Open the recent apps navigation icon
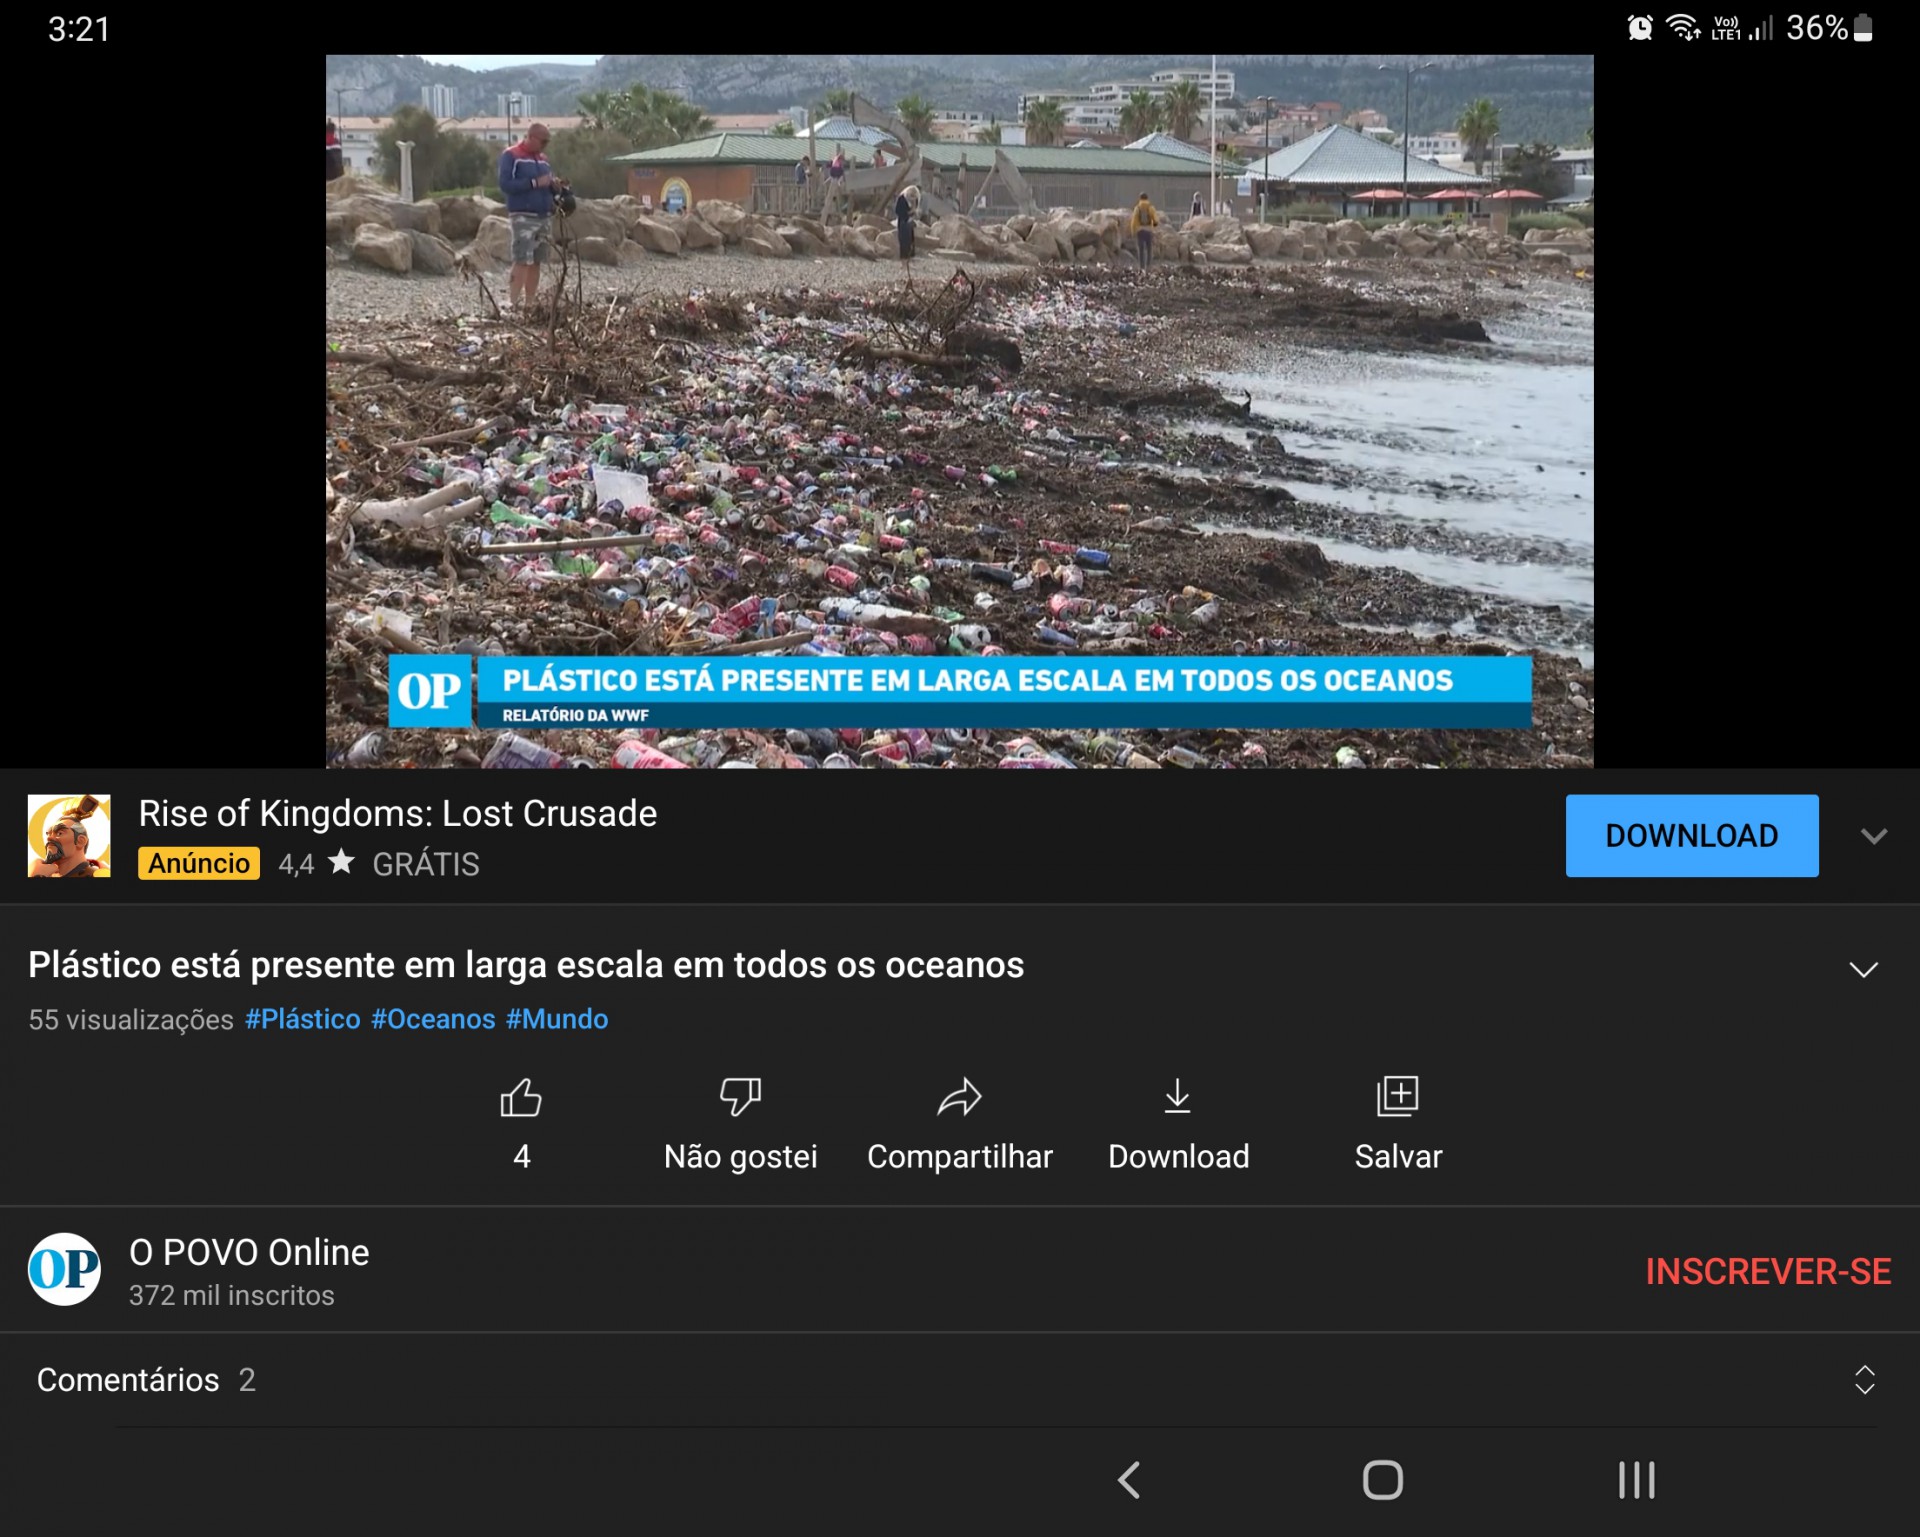 [x=1636, y=1480]
